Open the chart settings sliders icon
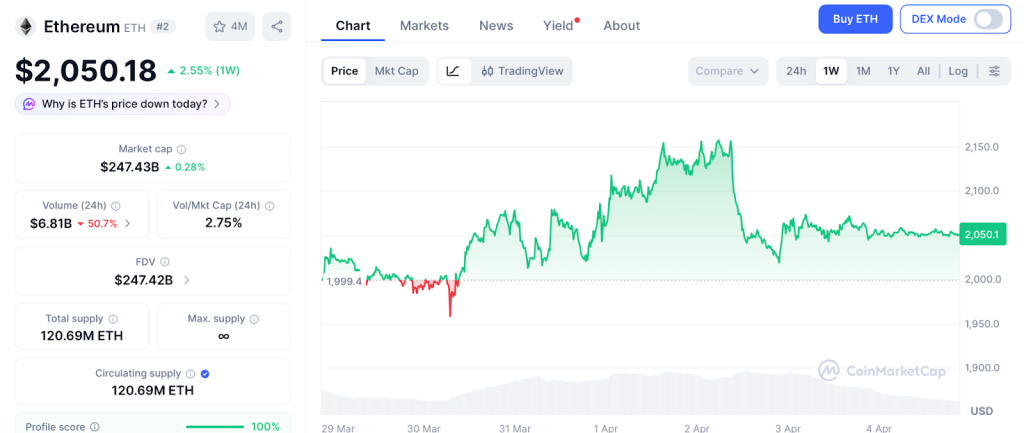 pos(994,71)
